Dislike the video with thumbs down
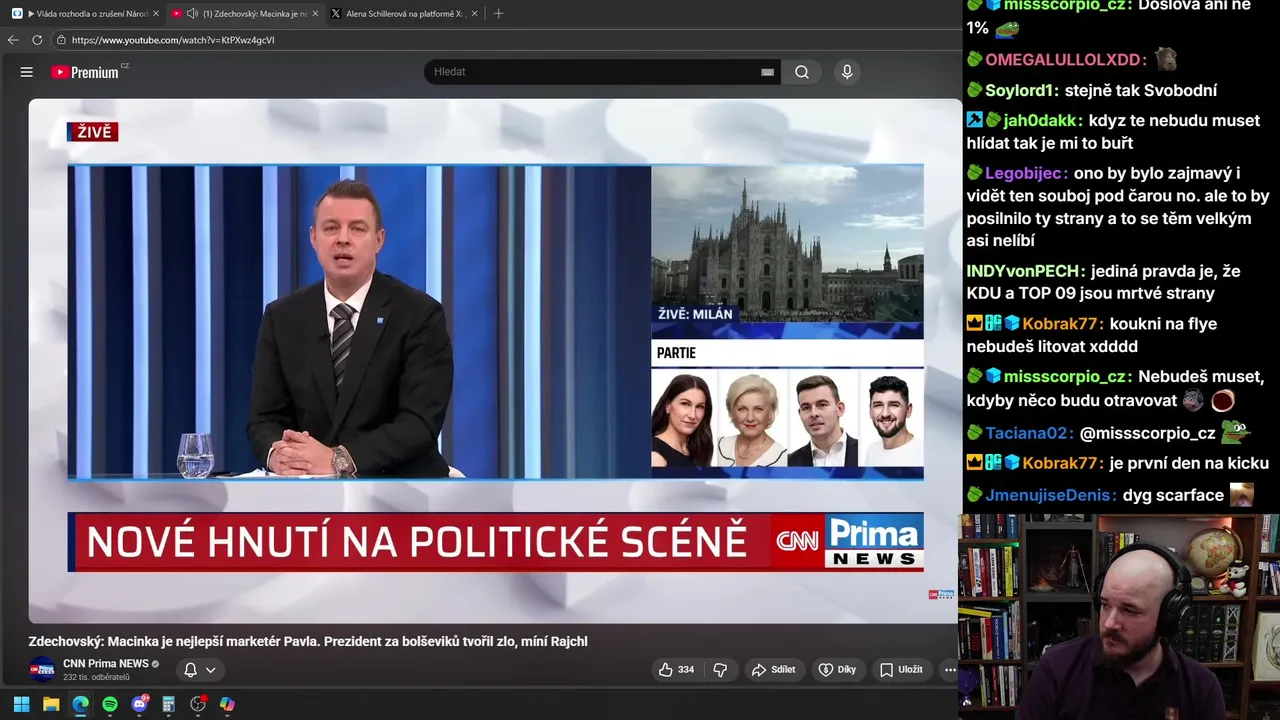Screen dimensions: 1280x720 (x=720, y=670)
